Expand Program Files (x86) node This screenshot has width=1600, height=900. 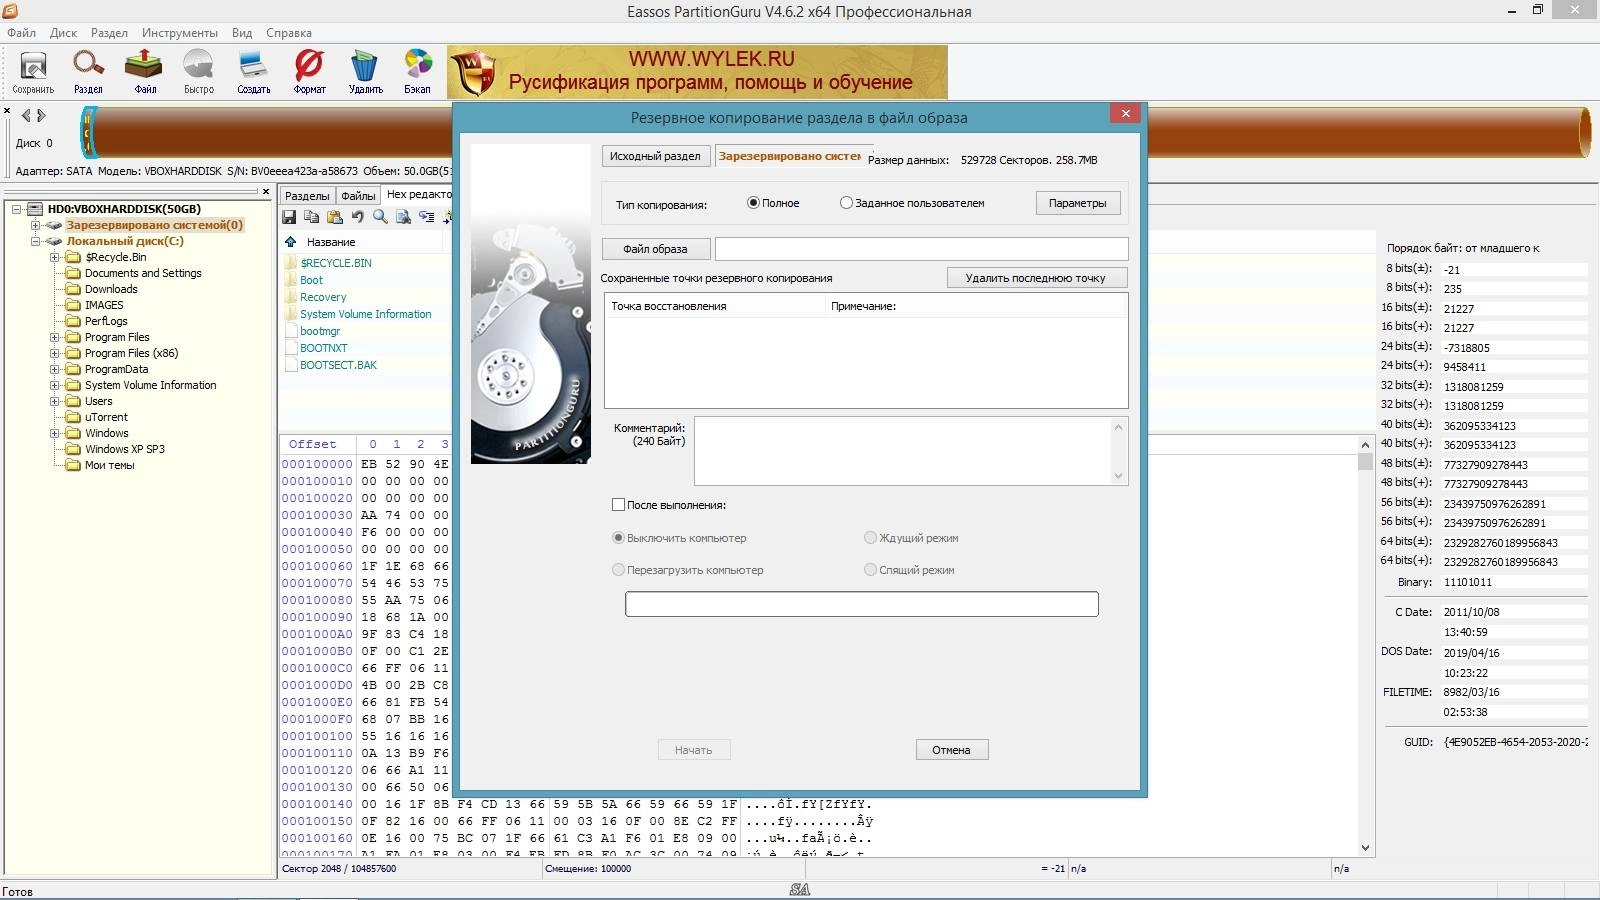tap(55, 353)
